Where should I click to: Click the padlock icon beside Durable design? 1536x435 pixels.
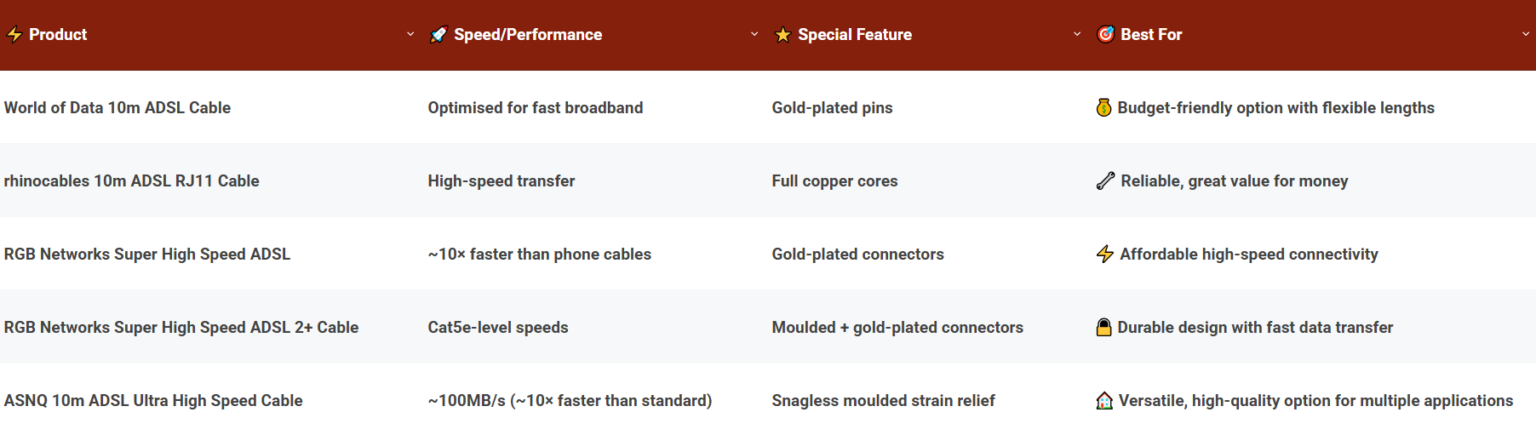tap(1104, 327)
